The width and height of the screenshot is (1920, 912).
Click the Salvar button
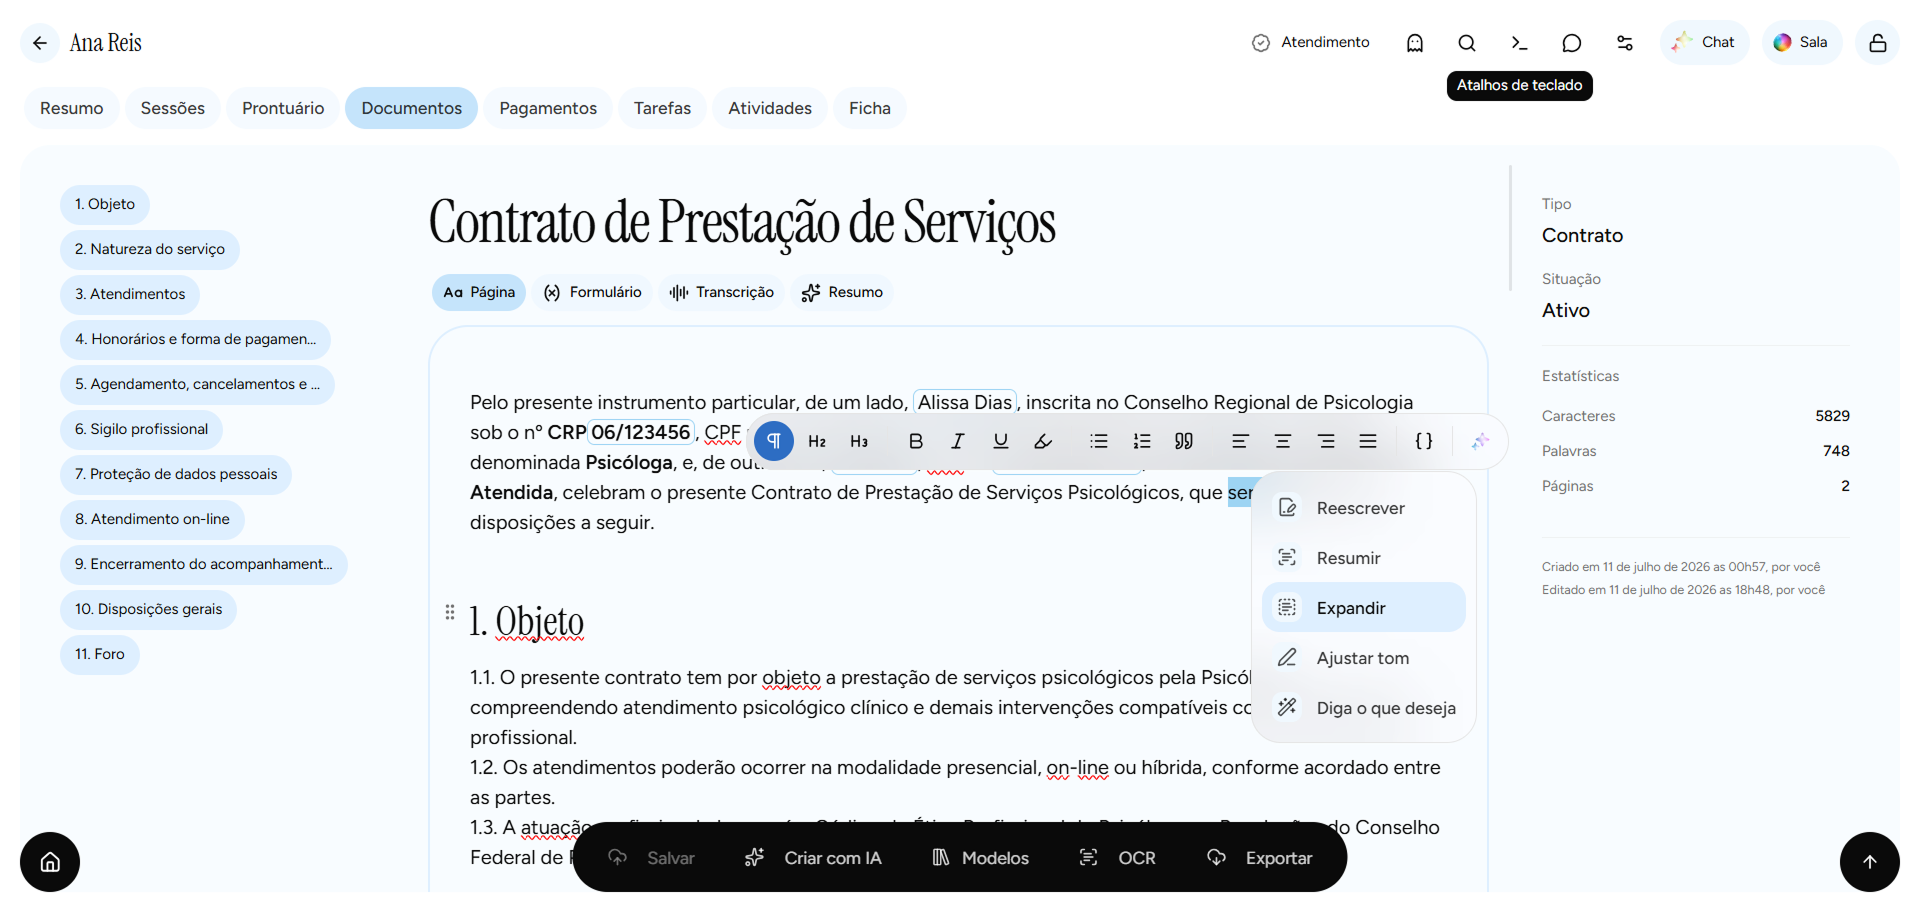651,858
